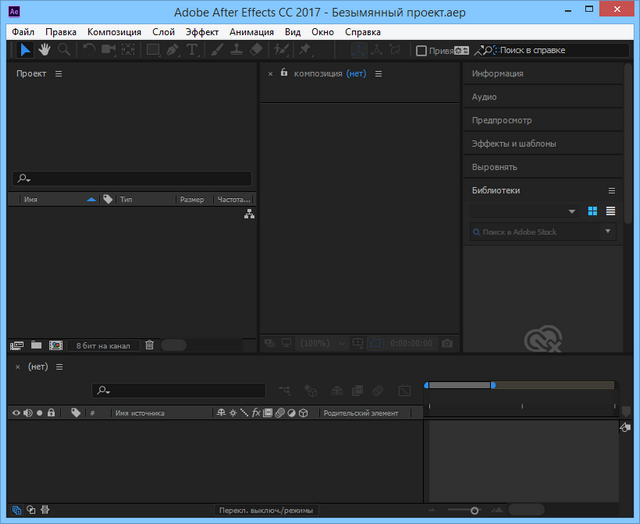Create a new folder in Project panel
This screenshot has height=524, width=640.
36,345
